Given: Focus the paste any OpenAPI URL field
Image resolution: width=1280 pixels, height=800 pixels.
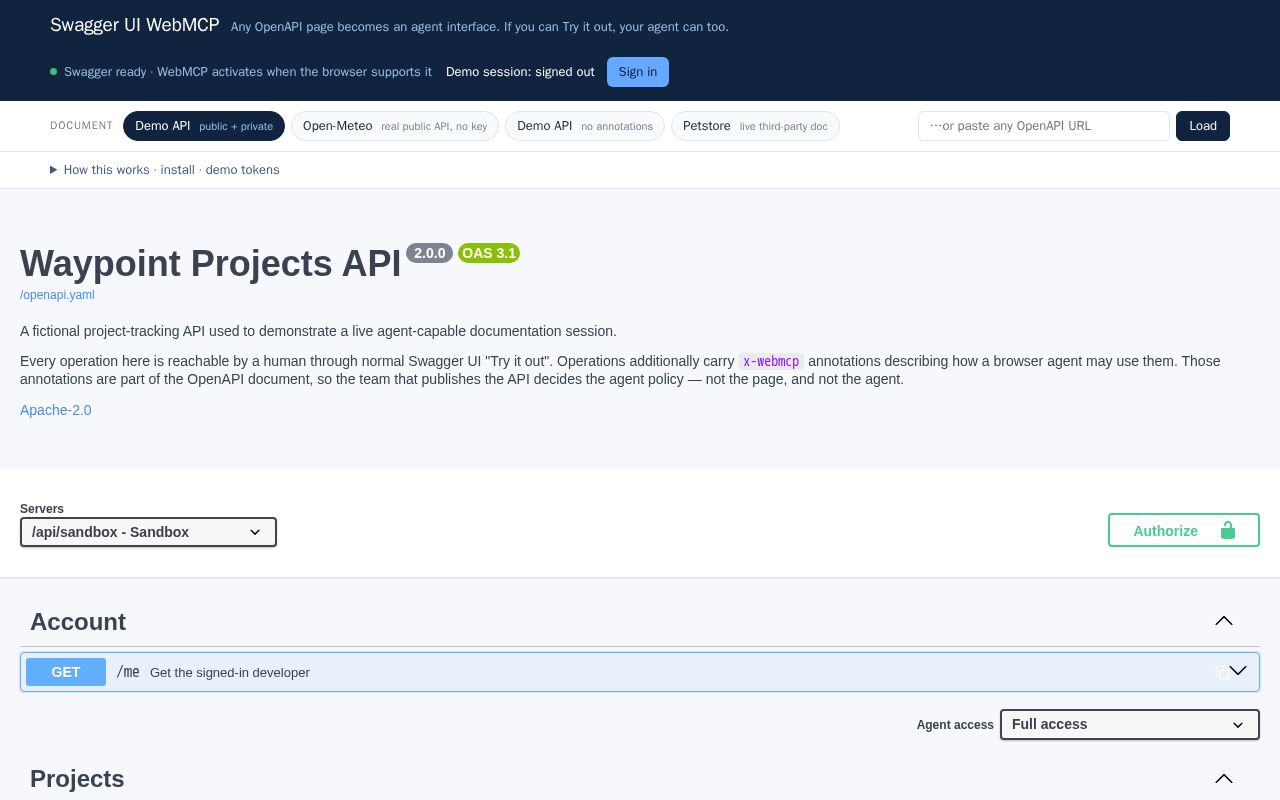Looking at the screenshot, I should pyautogui.click(x=1044, y=126).
